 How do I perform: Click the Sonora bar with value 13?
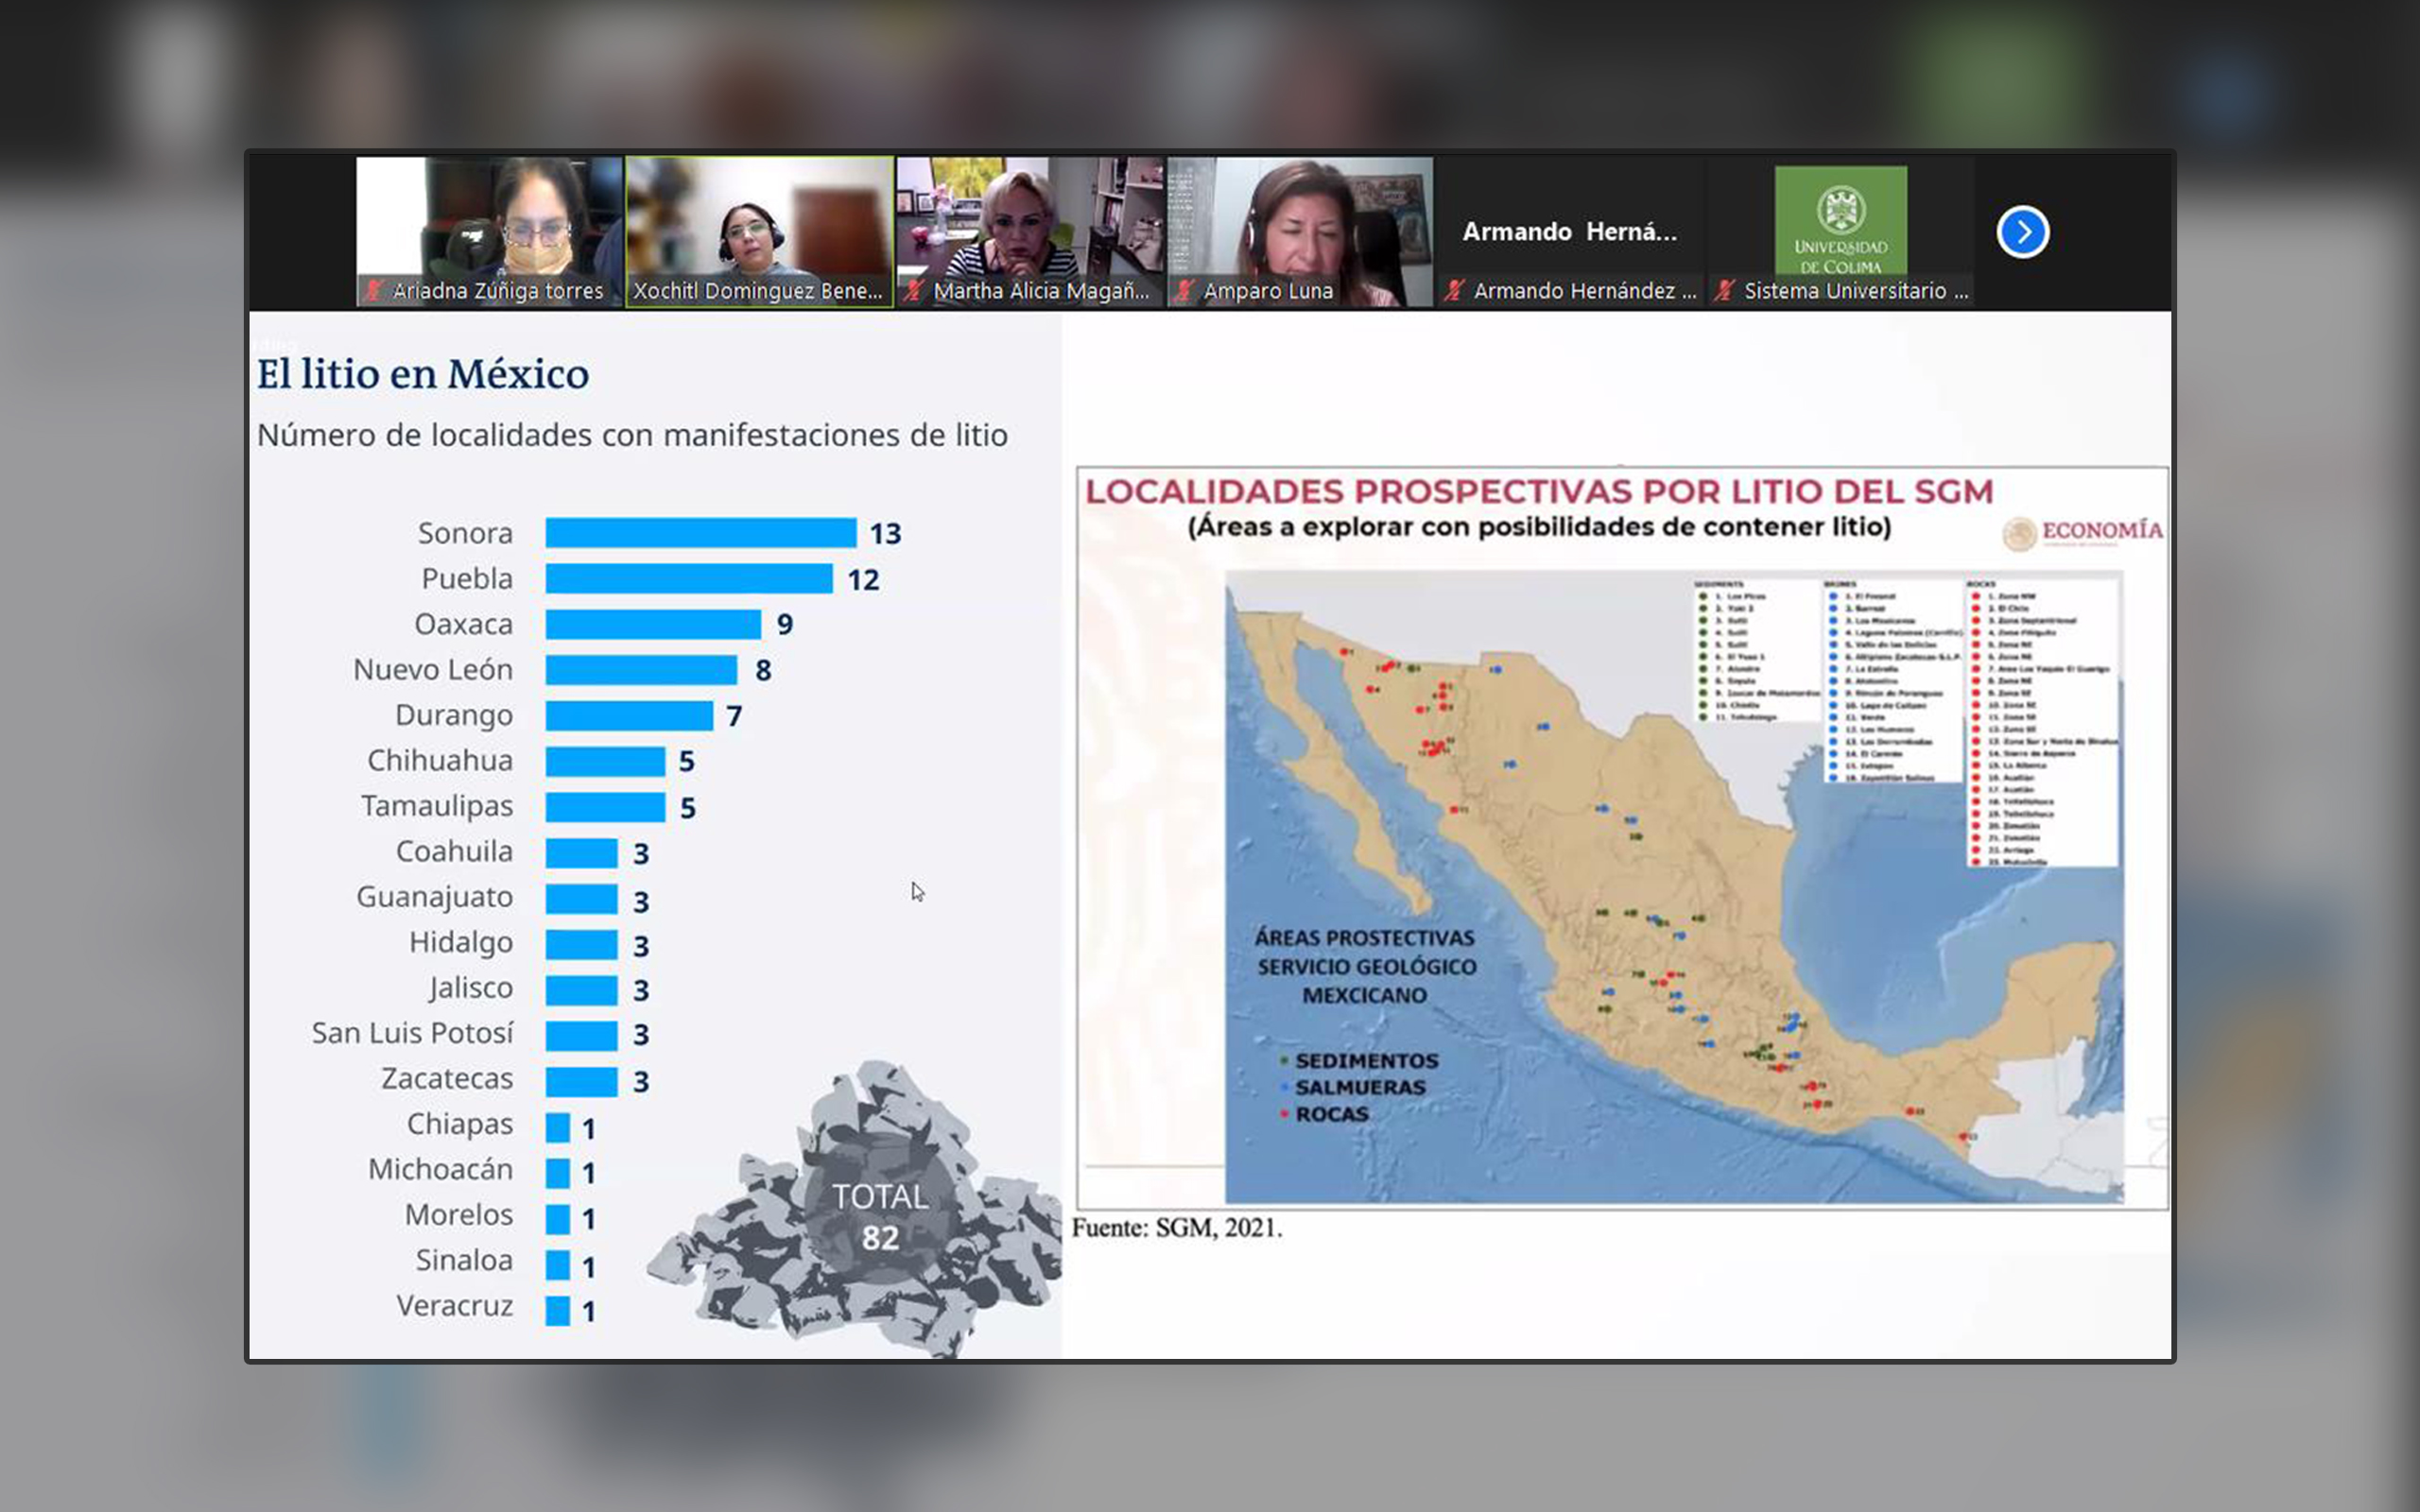coord(700,533)
